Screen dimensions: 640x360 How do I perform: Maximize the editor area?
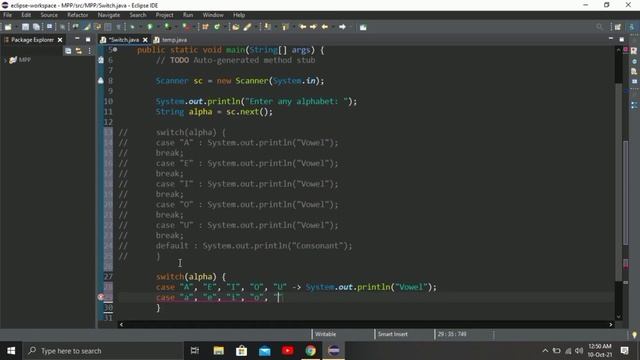click(x=621, y=39)
